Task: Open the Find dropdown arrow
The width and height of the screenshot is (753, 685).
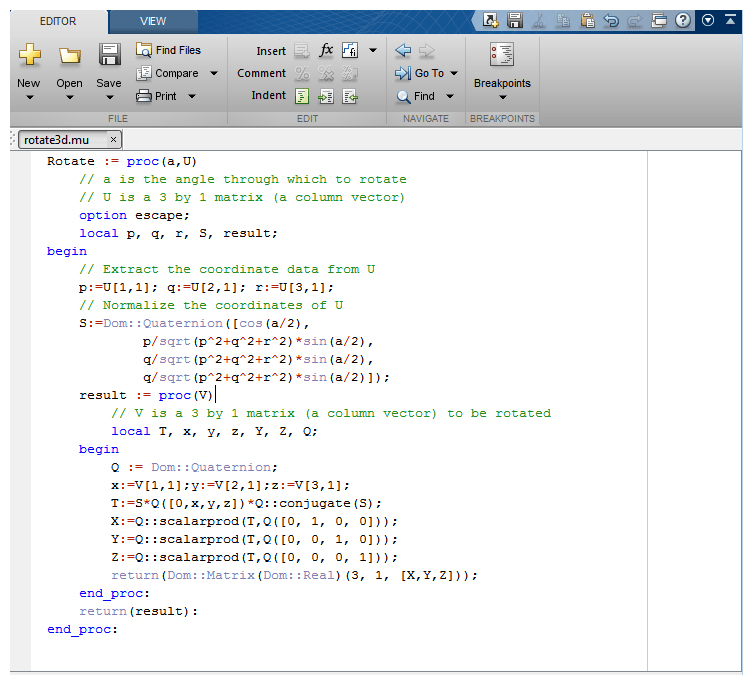Action: click(x=450, y=96)
